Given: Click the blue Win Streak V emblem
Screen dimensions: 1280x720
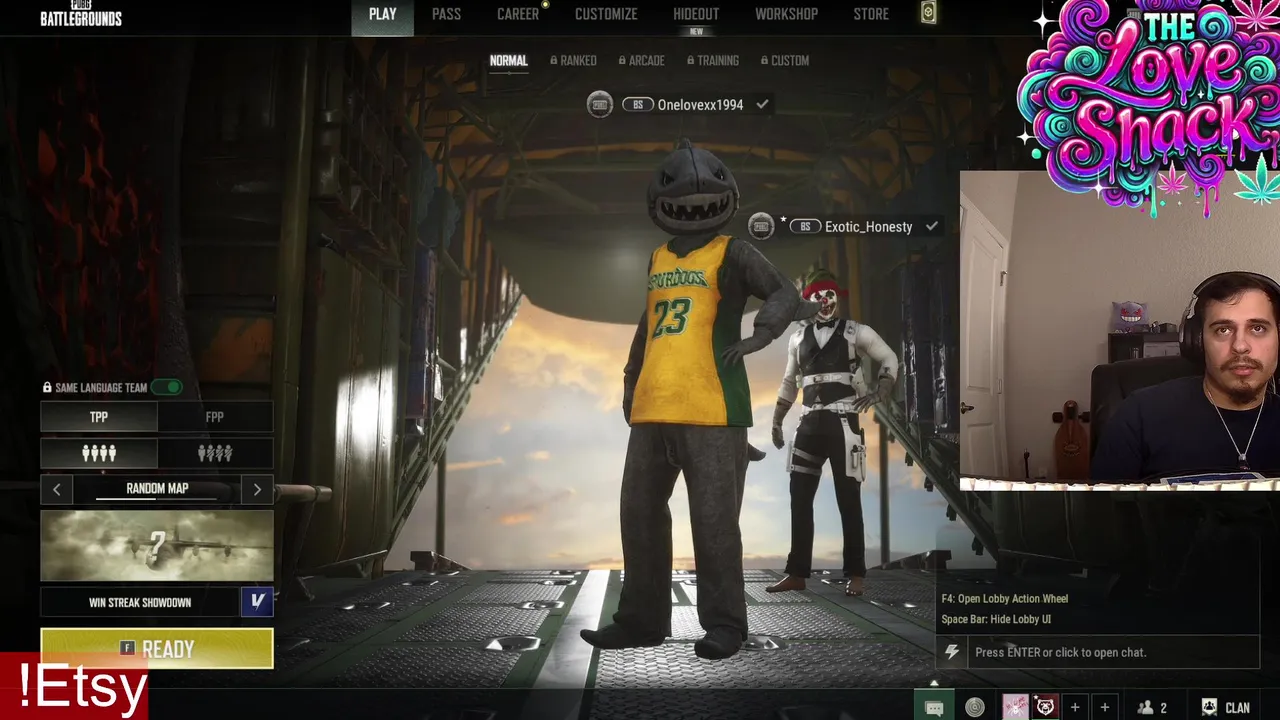Looking at the screenshot, I should [x=257, y=601].
